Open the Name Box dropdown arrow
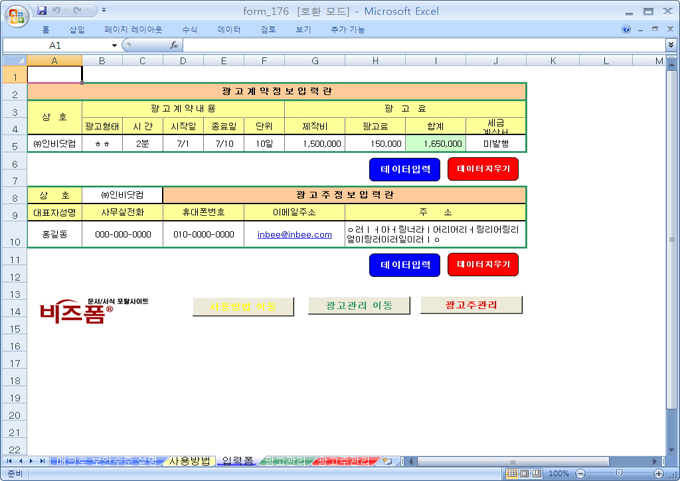Viewport: 680px width, 481px height. [x=114, y=46]
